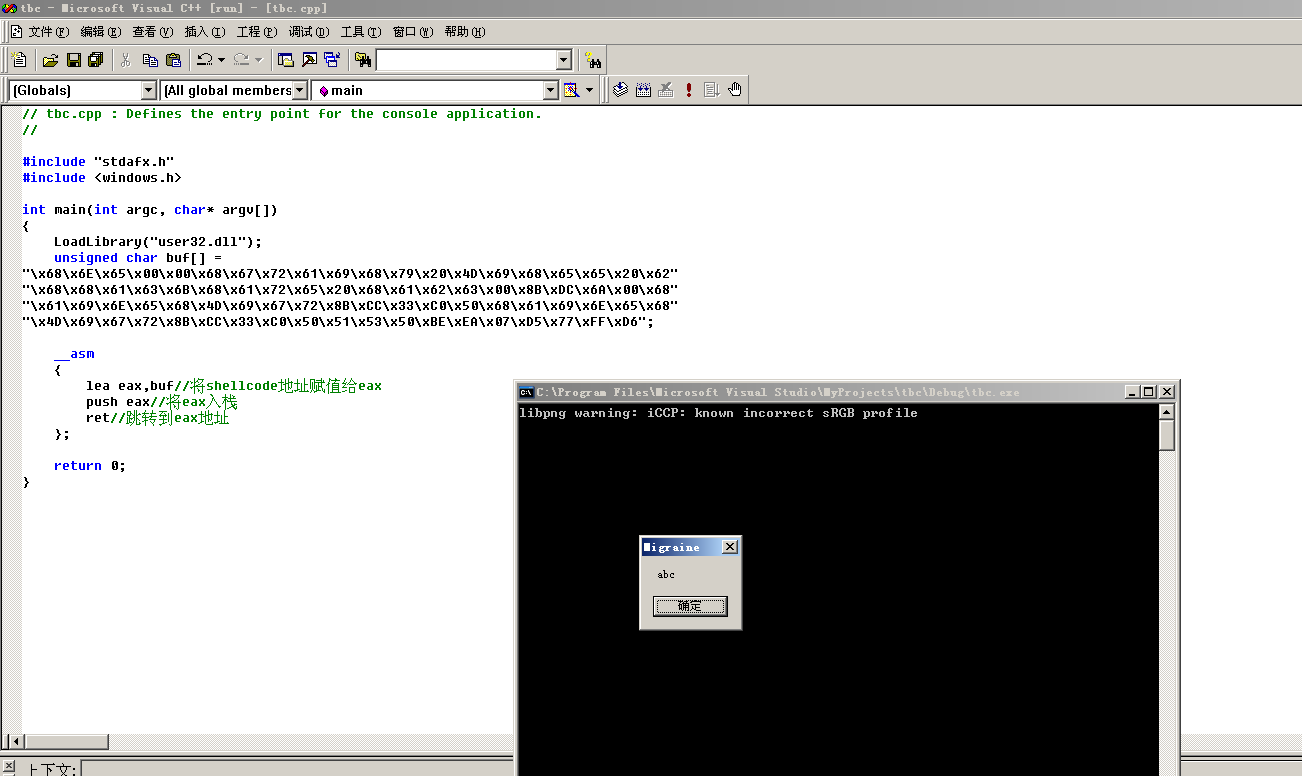Click the editor horizontal scrollbar thumb
The width and height of the screenshot is (1302, 776).
click(65, 742)
